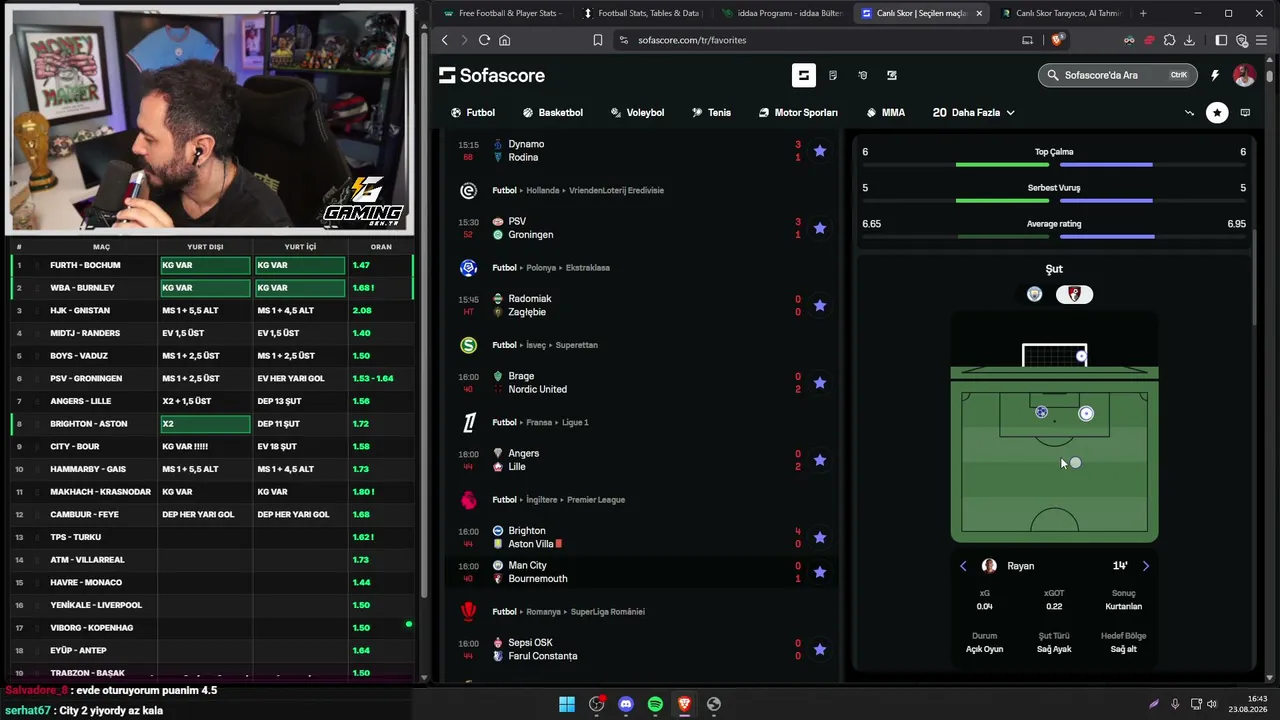Viewport: 1280px width, 720px height.
Task: Open the PSV vs Groningen match row
Action: [640, 228]
